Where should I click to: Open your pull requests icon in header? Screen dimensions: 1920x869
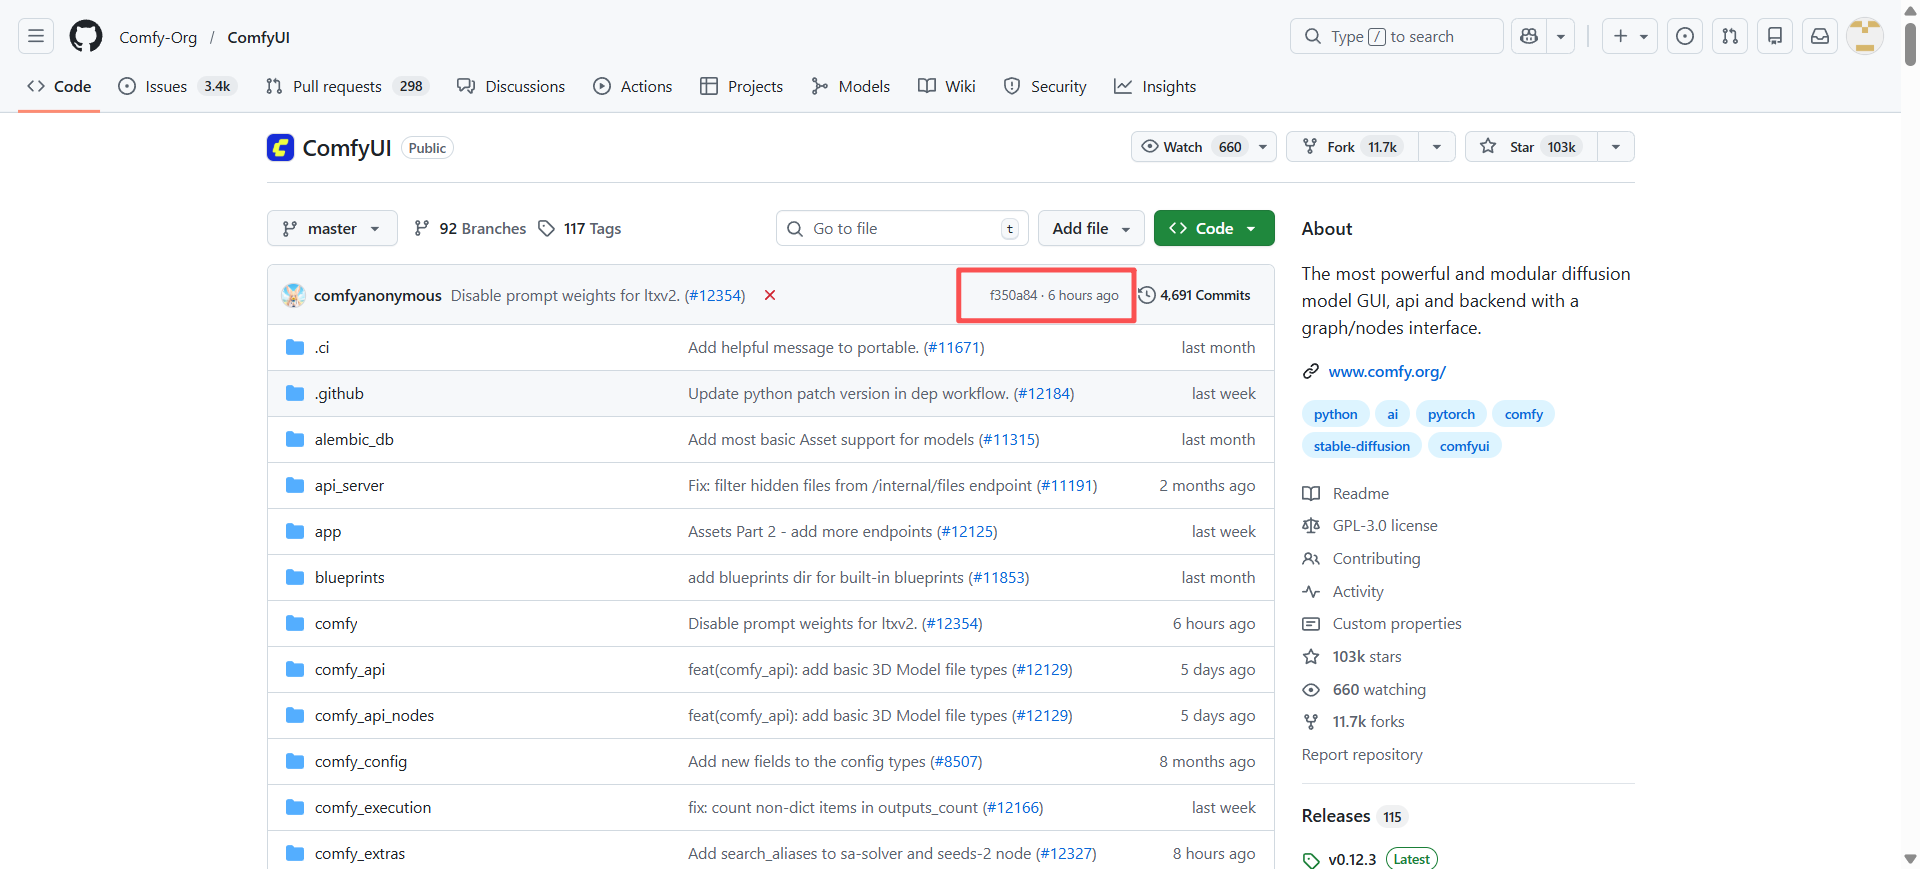pyautogui.click(x=1730, y=37)
